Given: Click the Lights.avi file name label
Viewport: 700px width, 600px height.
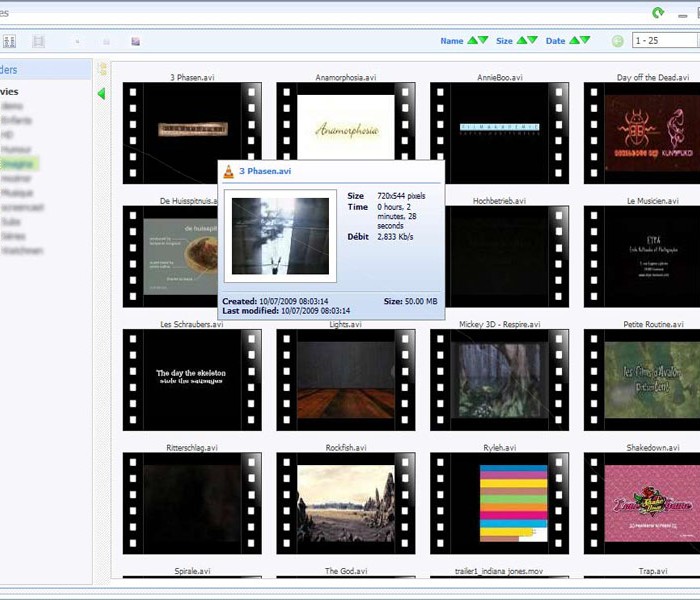Looking at the screenshot, I should [346, 325].
